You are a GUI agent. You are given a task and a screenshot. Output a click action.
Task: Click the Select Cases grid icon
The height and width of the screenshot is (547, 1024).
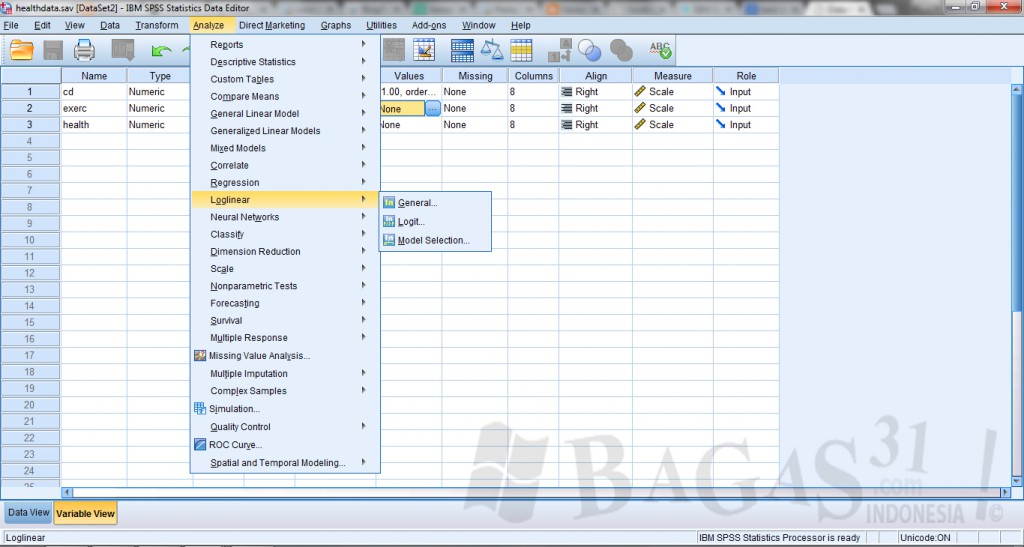pyautogui.click(x=521, y=50)
